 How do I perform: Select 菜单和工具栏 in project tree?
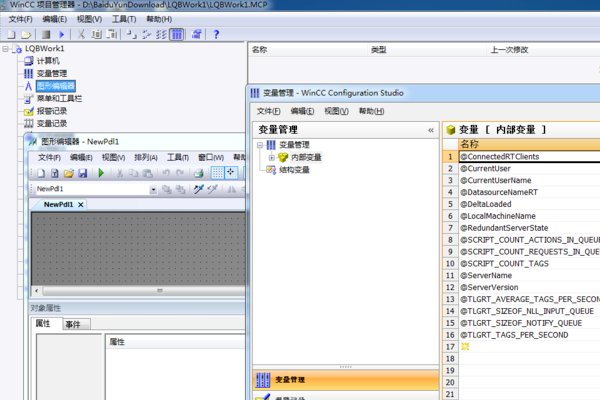[59, 99]
